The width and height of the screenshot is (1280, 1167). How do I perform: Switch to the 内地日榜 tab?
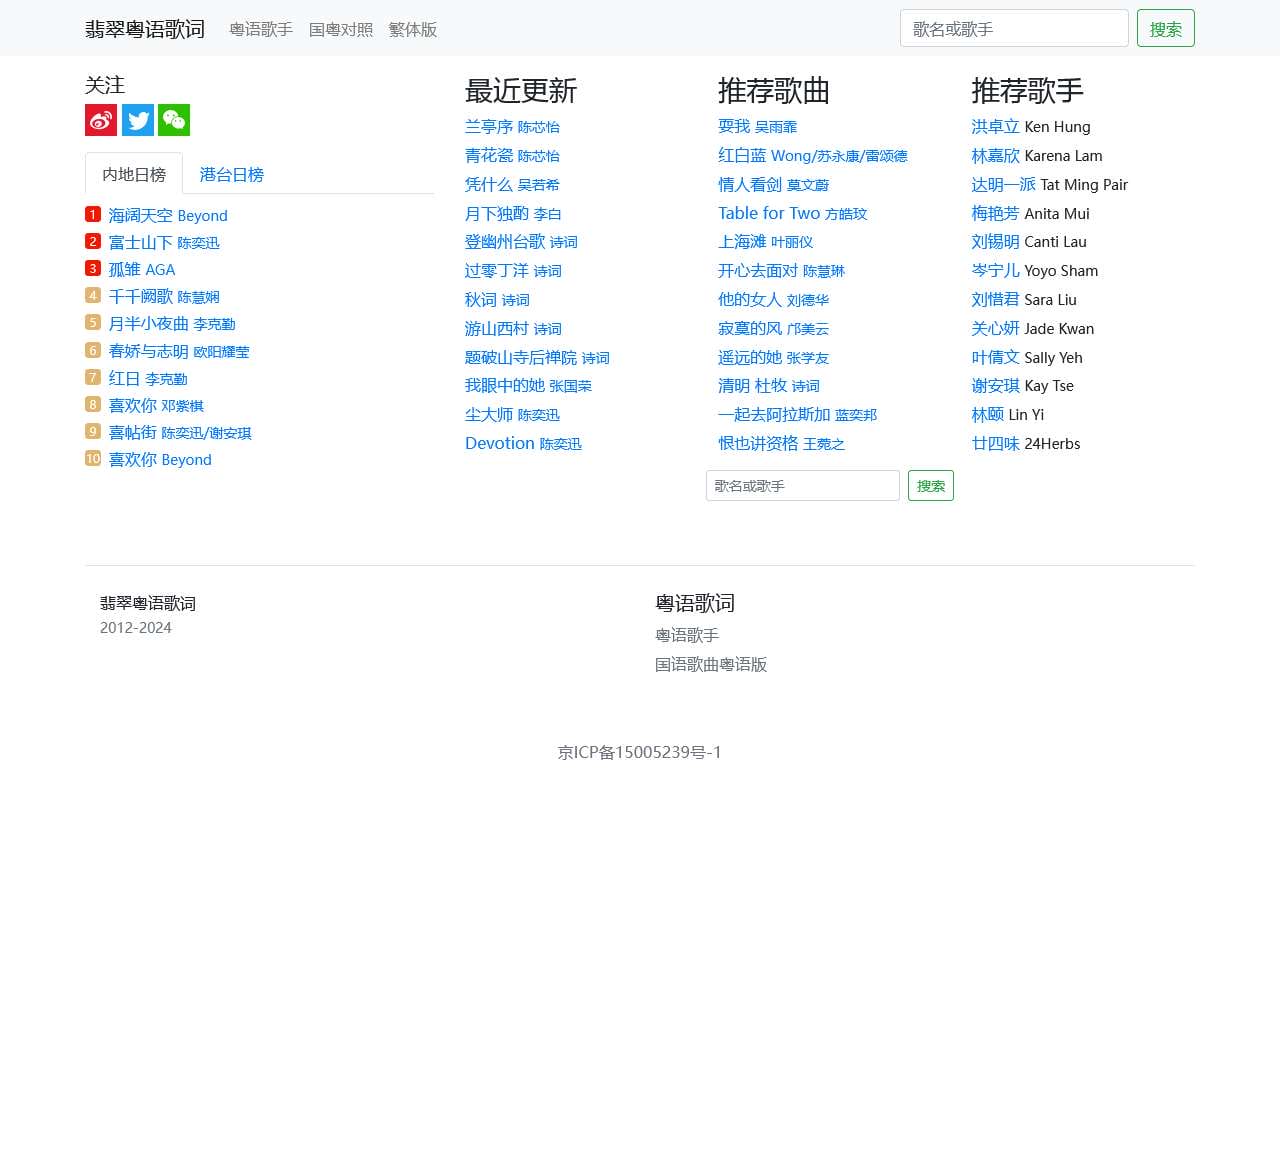pos(134,174)
